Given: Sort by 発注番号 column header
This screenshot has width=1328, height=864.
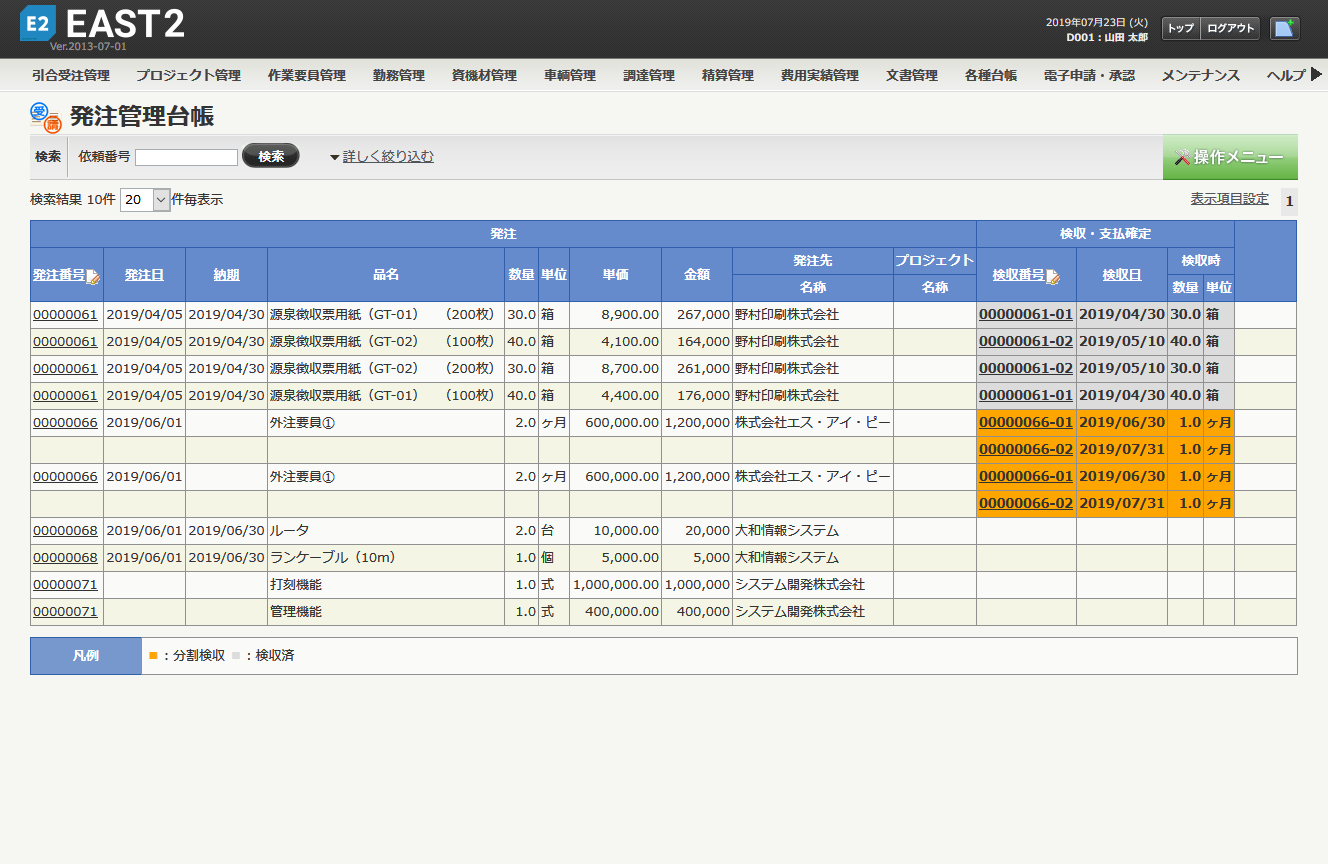Looking at the screenshot, I should click(x=59, y=275).
